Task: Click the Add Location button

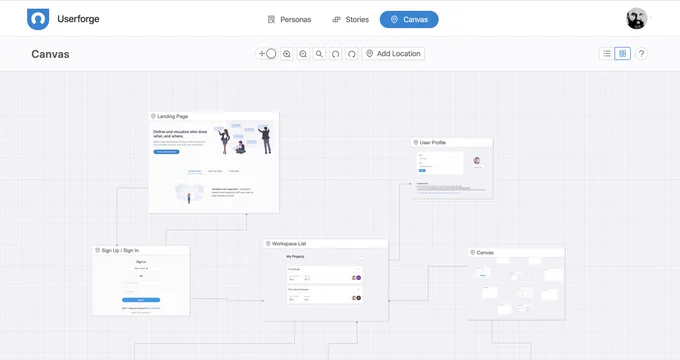Action: tap(393, 54)
